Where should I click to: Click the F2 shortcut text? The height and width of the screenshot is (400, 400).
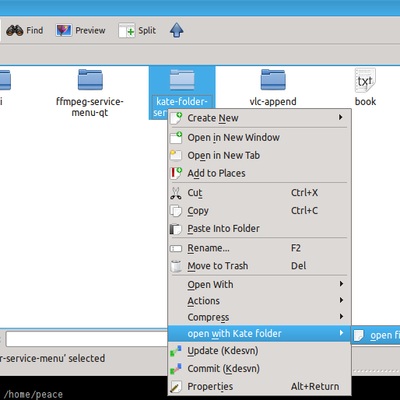point(296,248)
